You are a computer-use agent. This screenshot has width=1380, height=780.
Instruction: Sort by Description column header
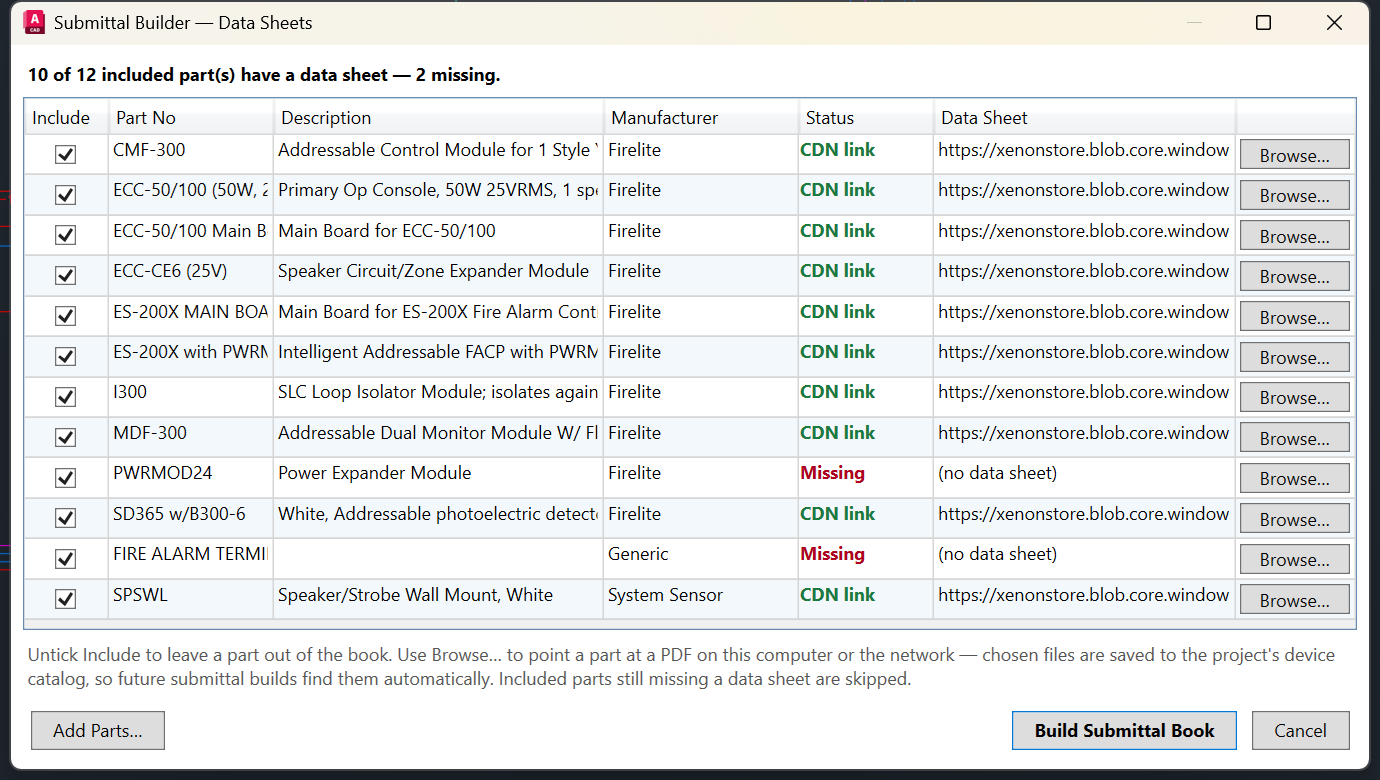coord(438,118)
